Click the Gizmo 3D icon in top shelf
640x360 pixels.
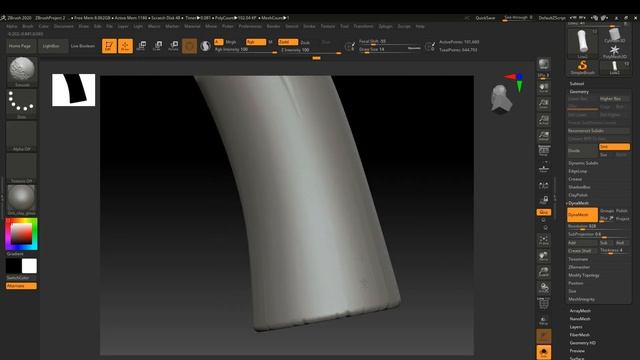pos(189,46)
